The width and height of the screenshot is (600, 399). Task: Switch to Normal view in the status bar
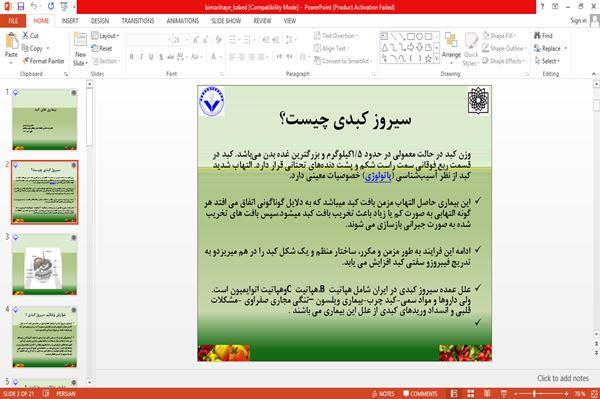[x=454, y=394]
